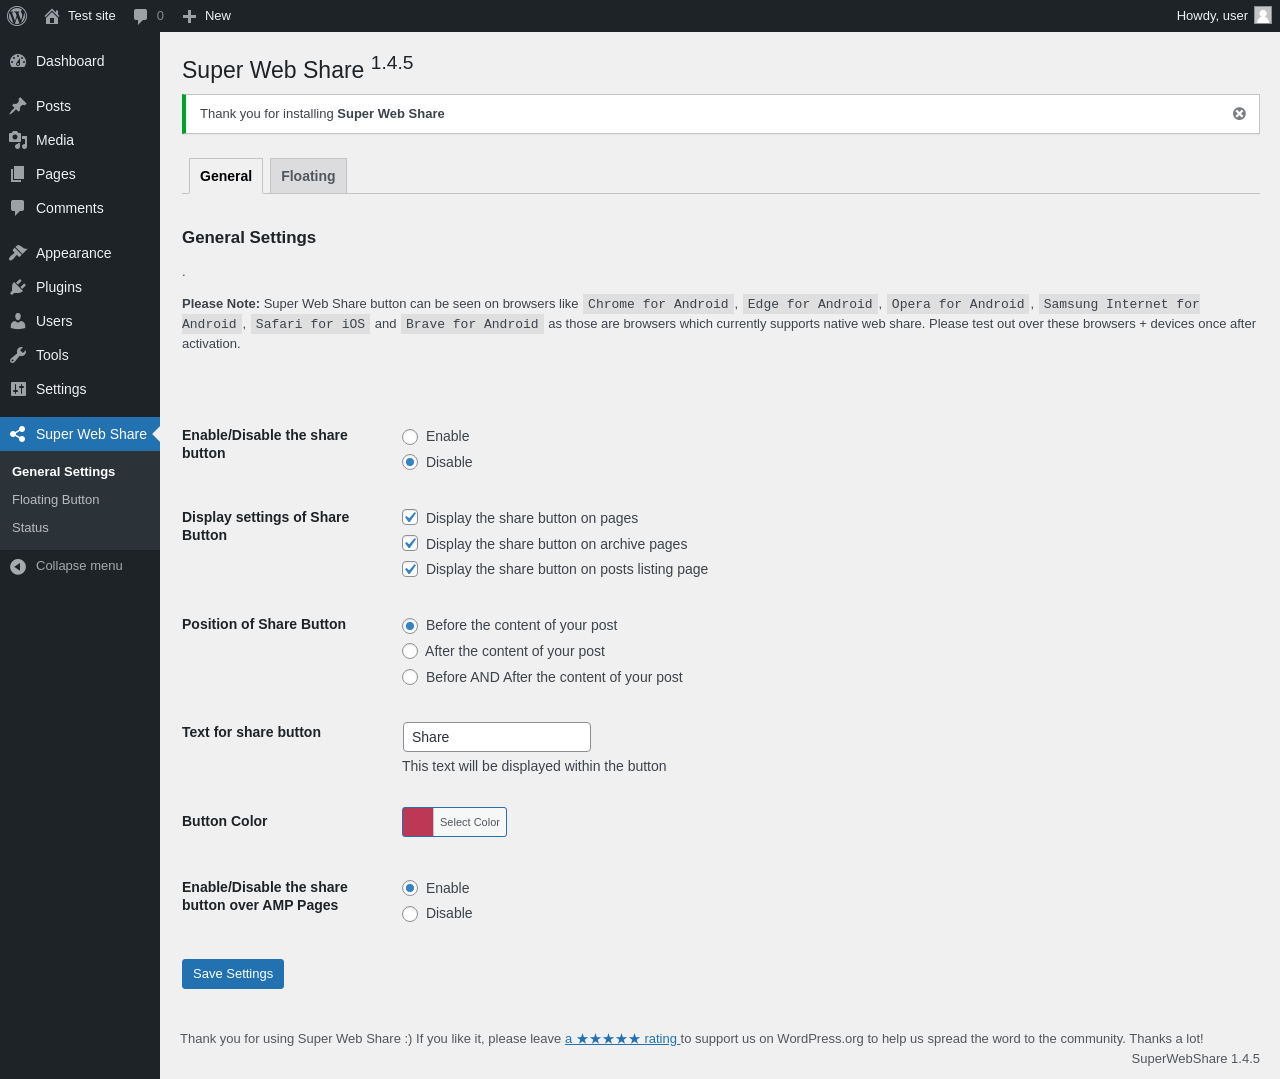Click the Appearance paintbrush icon
Screen dimensions: 1280x1079
coord(18,253)
